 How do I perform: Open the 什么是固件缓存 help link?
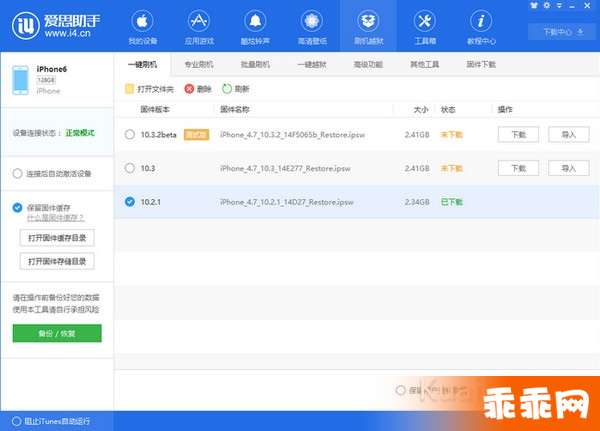[55, 218]
